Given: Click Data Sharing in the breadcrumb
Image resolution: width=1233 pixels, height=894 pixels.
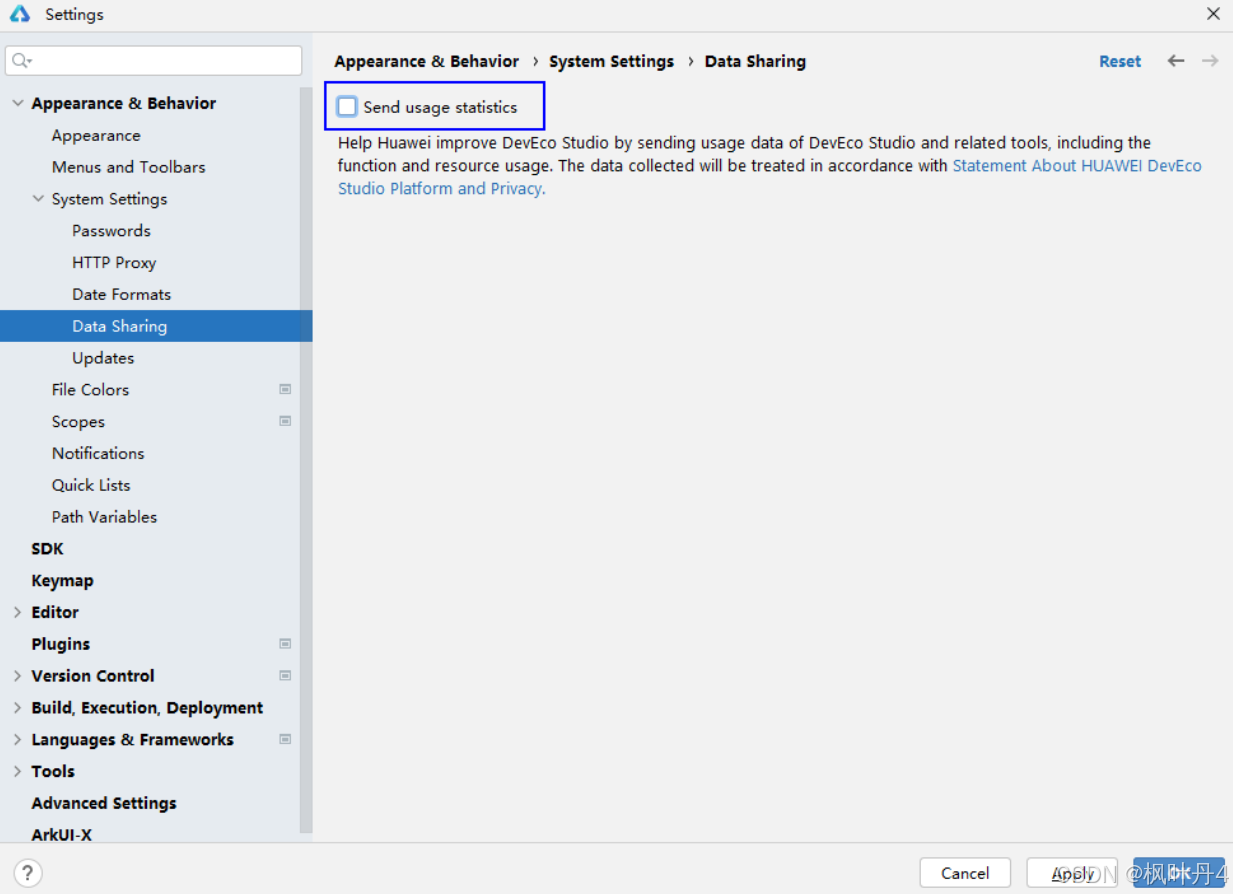Looking at the screenshot, I should pos(755,61).
